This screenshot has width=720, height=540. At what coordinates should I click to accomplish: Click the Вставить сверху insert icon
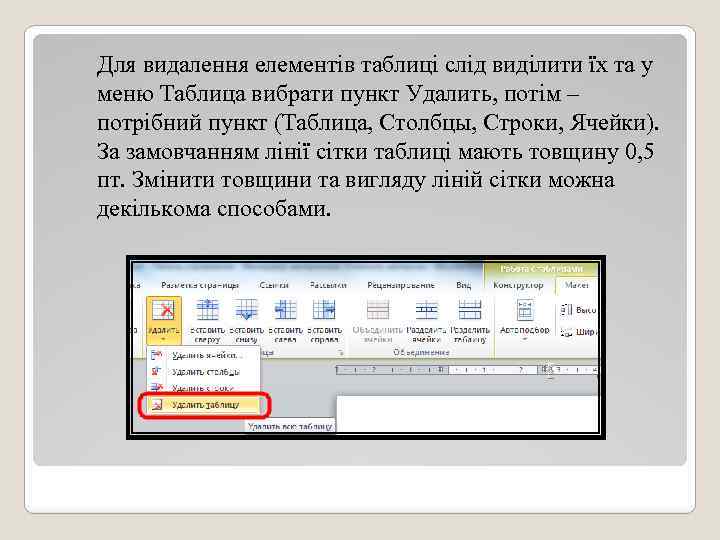pos(207,310)
